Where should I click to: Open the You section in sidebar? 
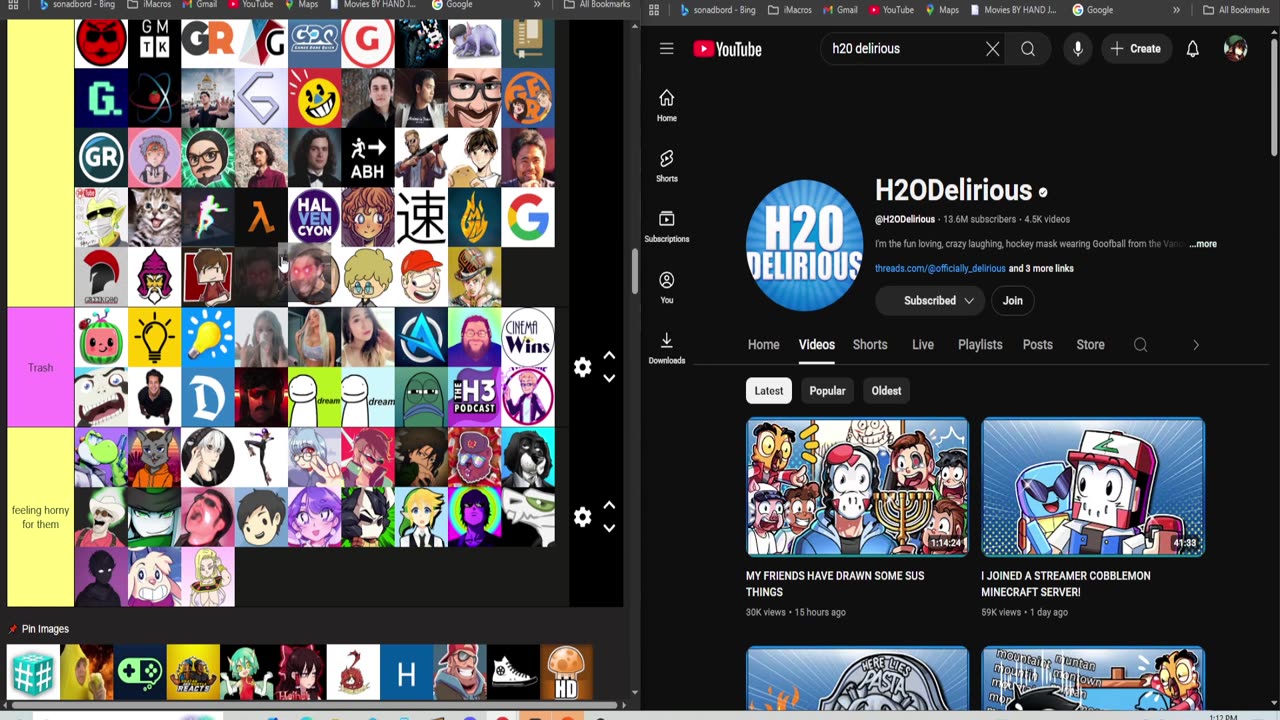[x=667, y=287]
